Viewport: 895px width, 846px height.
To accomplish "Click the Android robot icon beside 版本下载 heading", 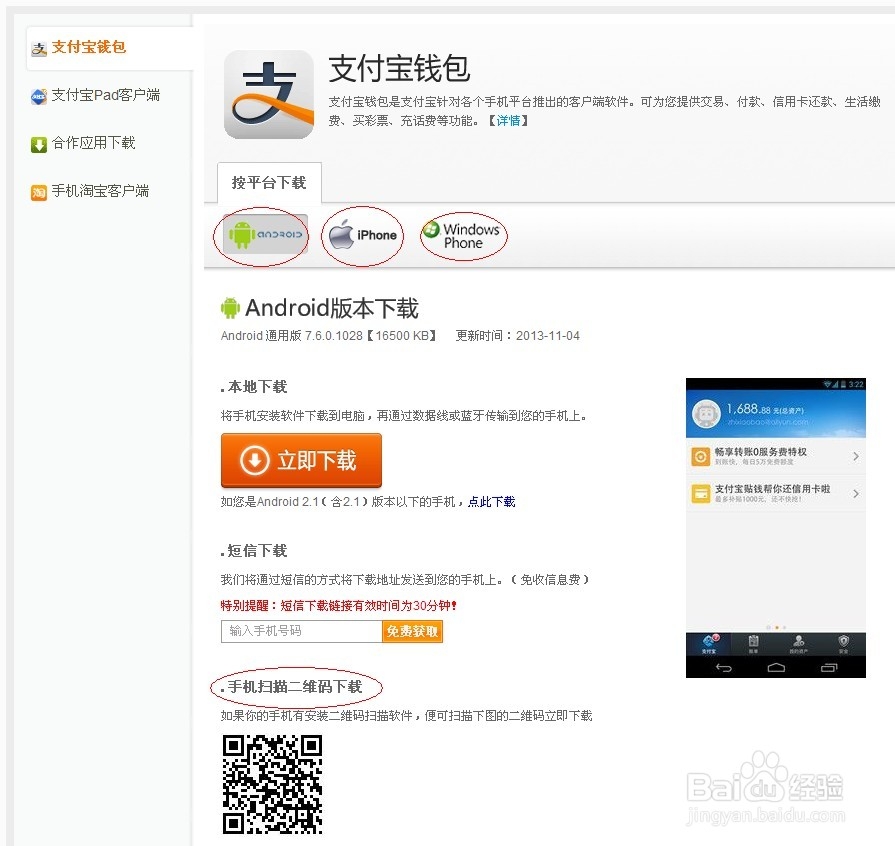I will (x=231, y=307).
